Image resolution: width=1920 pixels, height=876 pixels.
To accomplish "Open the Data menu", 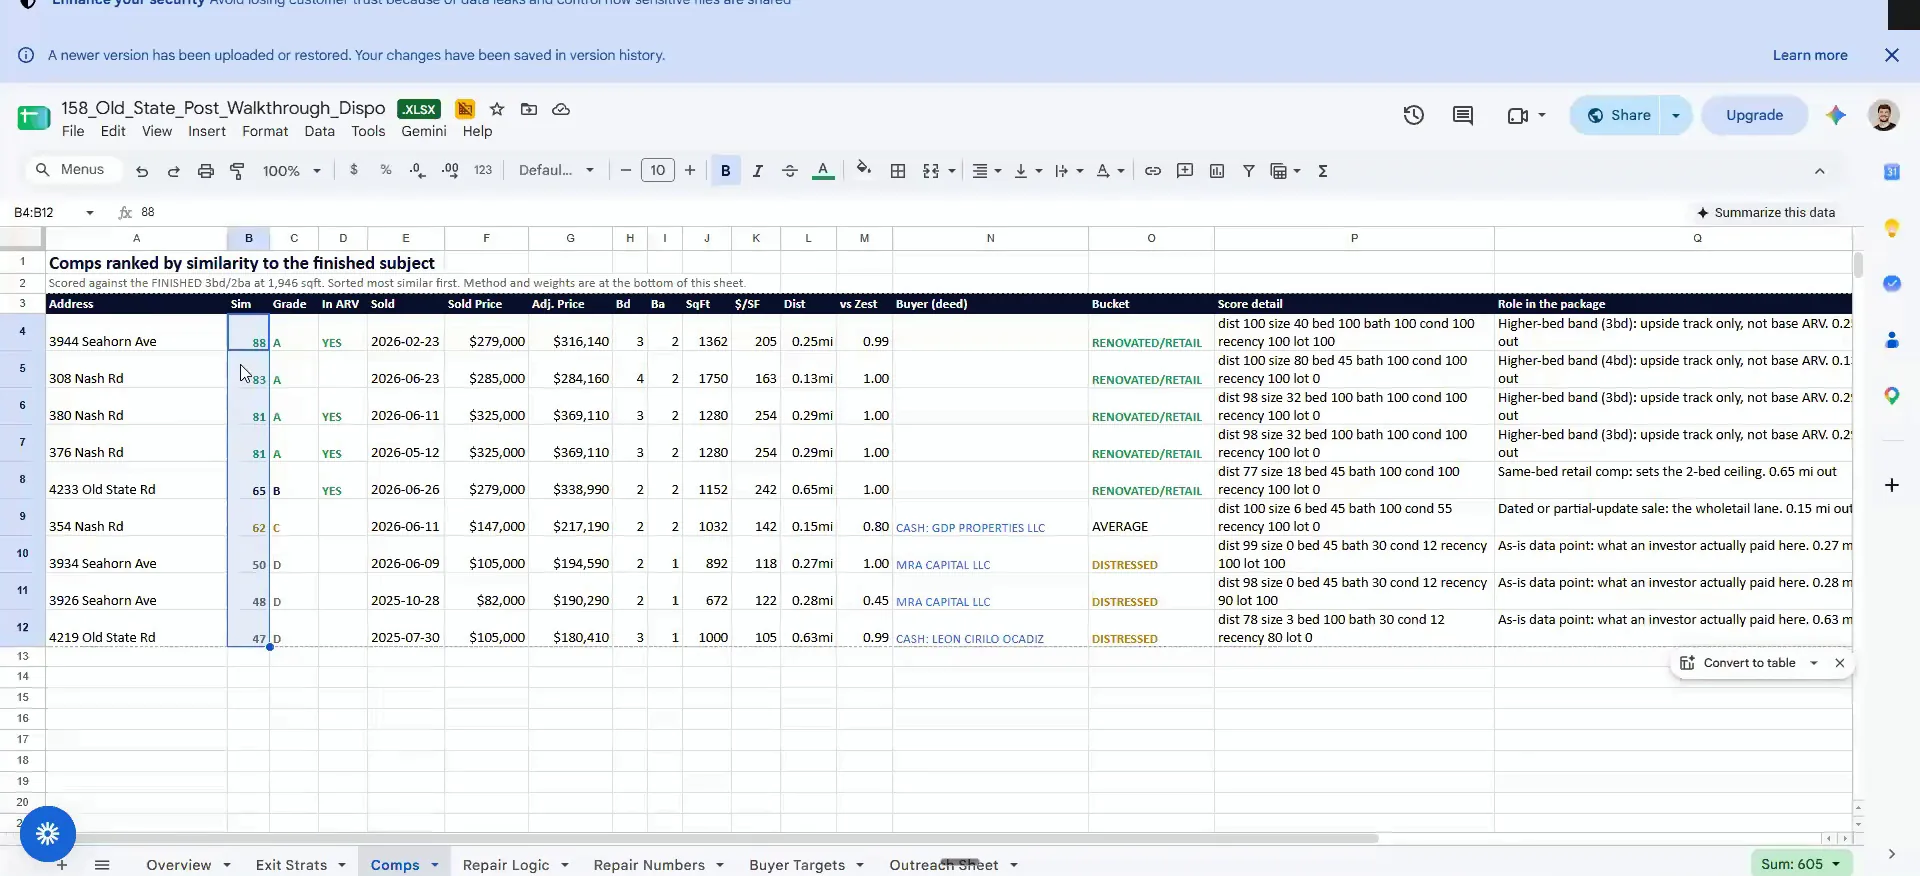I will tap(320, 131).
